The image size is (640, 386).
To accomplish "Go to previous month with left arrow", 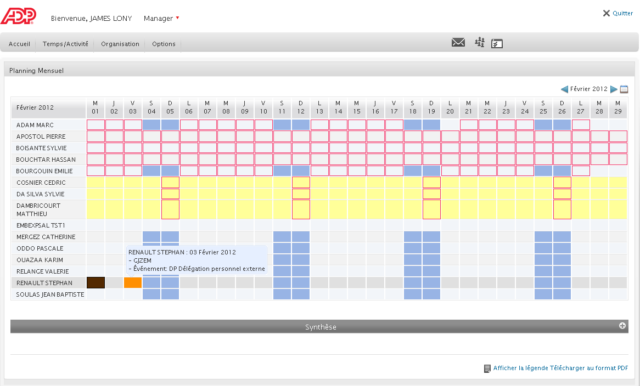I will pyautogui.click(x=564, y=89).
